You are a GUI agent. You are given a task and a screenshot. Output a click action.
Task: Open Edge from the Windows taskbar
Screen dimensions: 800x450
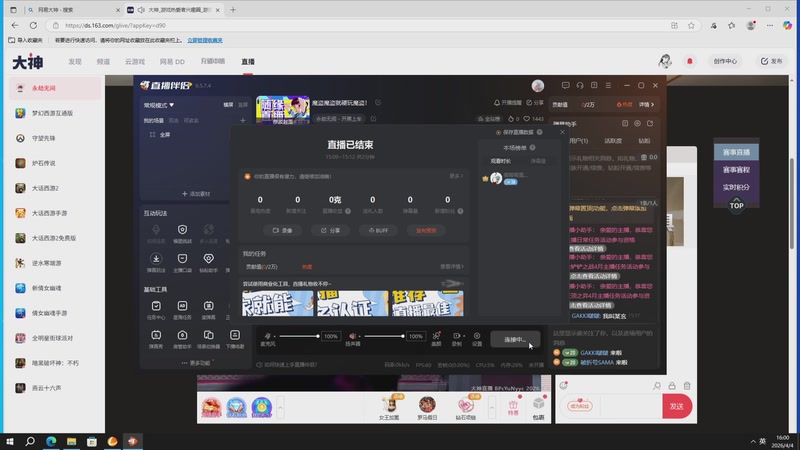click(51, 441)
